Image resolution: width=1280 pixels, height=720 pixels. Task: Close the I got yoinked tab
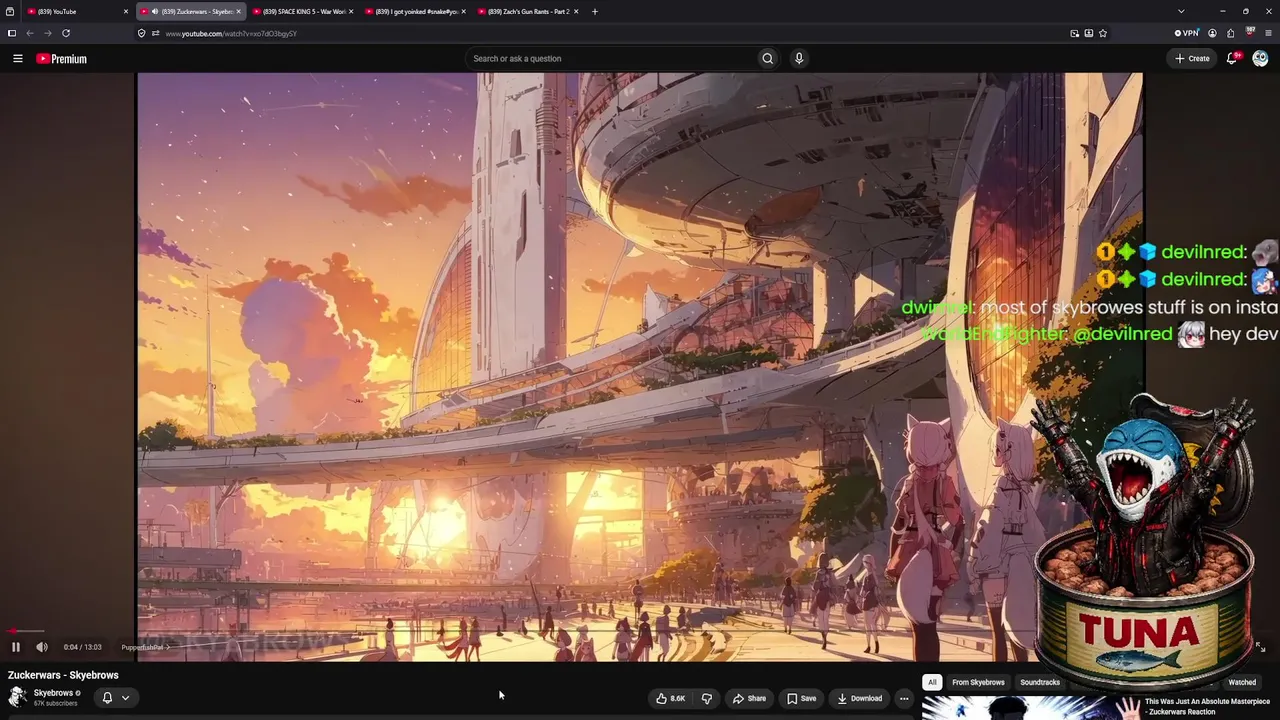pyautogui.click(x=463, y=11)
